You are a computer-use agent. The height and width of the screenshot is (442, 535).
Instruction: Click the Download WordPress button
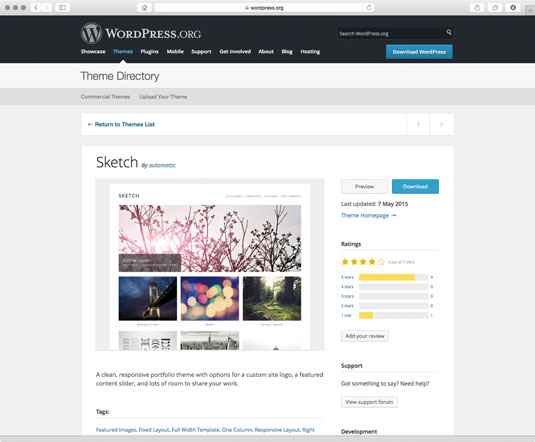click(x=419, y=52)
